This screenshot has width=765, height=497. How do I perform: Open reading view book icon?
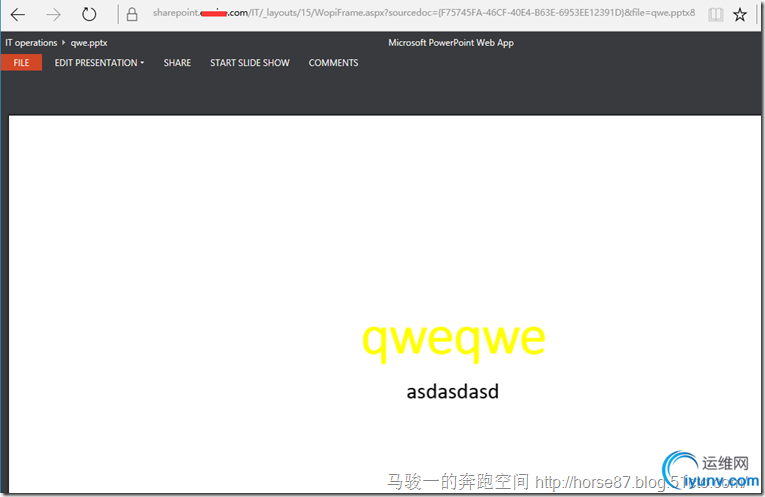pos(716,15)
